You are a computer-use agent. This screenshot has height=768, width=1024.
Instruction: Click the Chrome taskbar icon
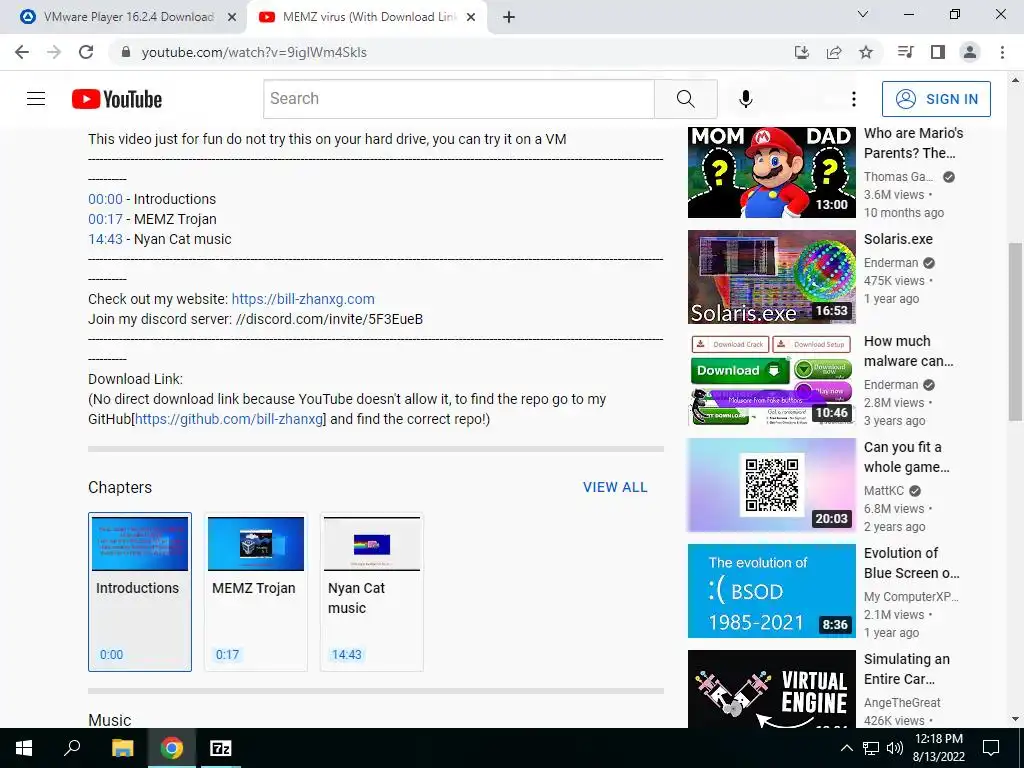click(x=172, y=748)
